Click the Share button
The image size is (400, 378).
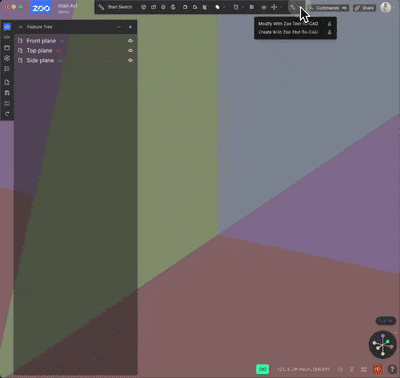[x=364, y=8]
